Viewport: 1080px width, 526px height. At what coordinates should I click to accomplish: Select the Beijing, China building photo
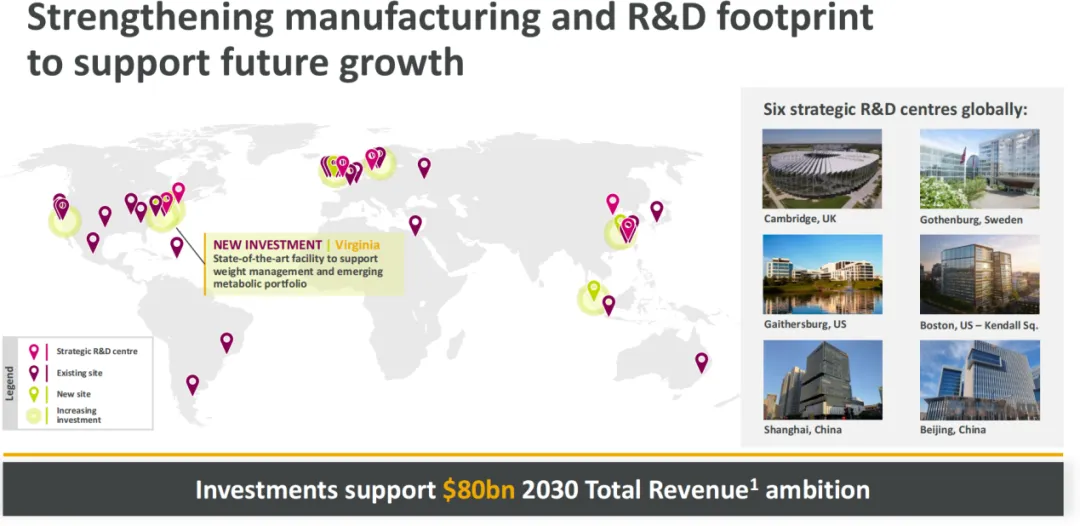tap(979, 380)
